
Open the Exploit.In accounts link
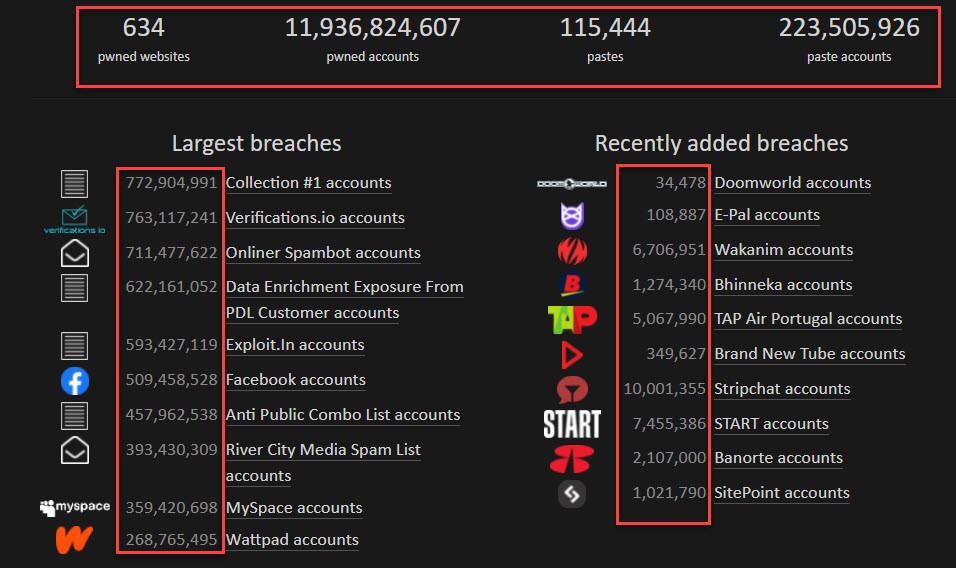tap(295, 345)
